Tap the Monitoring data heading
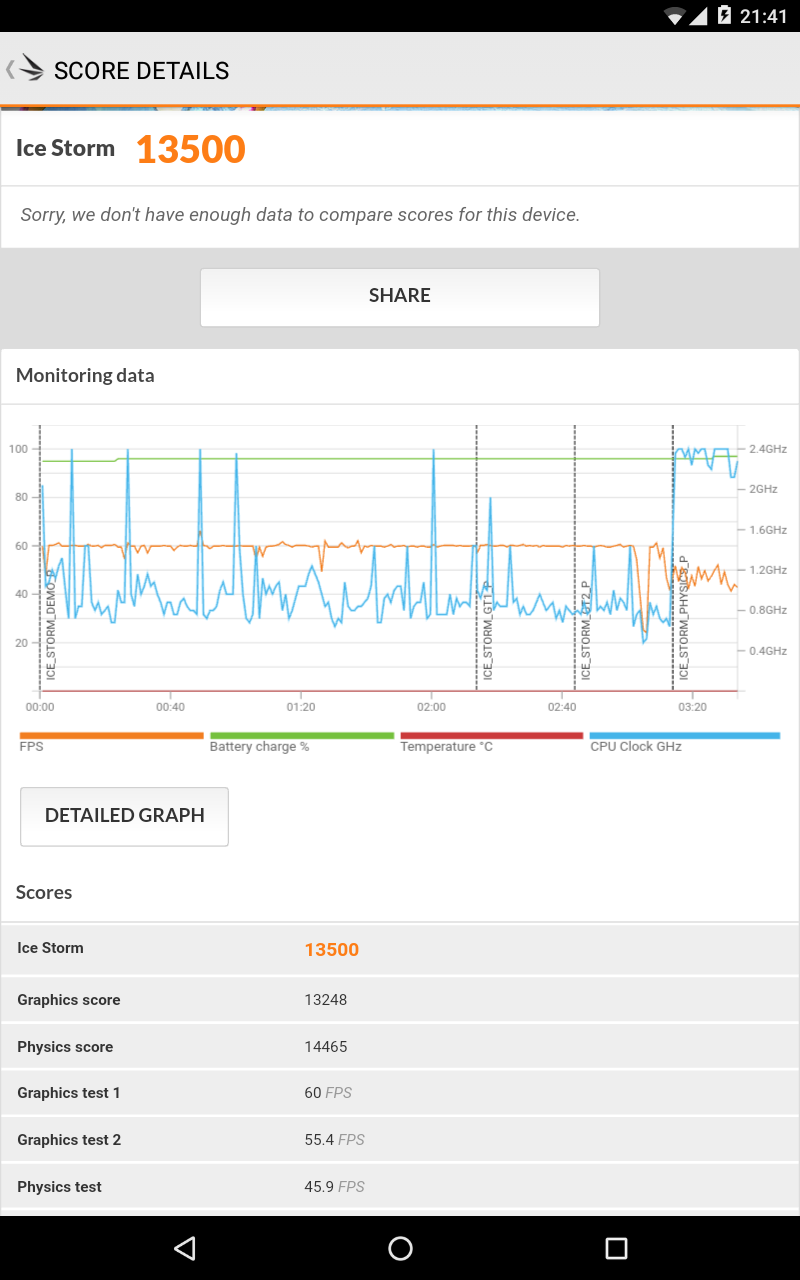Image resolution: width=800 pixels, height=1280 pixels. point(85,376)
